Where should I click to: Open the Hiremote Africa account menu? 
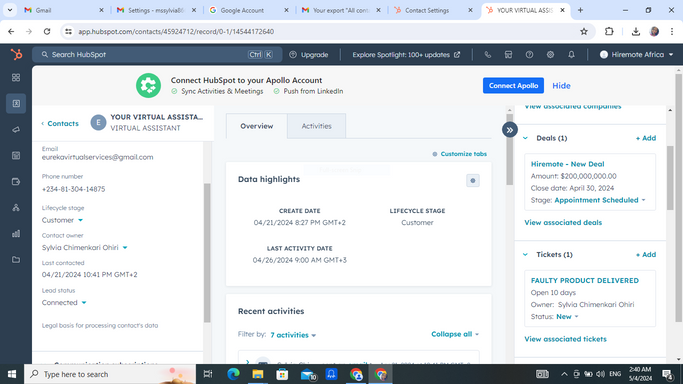click(636, 54)
